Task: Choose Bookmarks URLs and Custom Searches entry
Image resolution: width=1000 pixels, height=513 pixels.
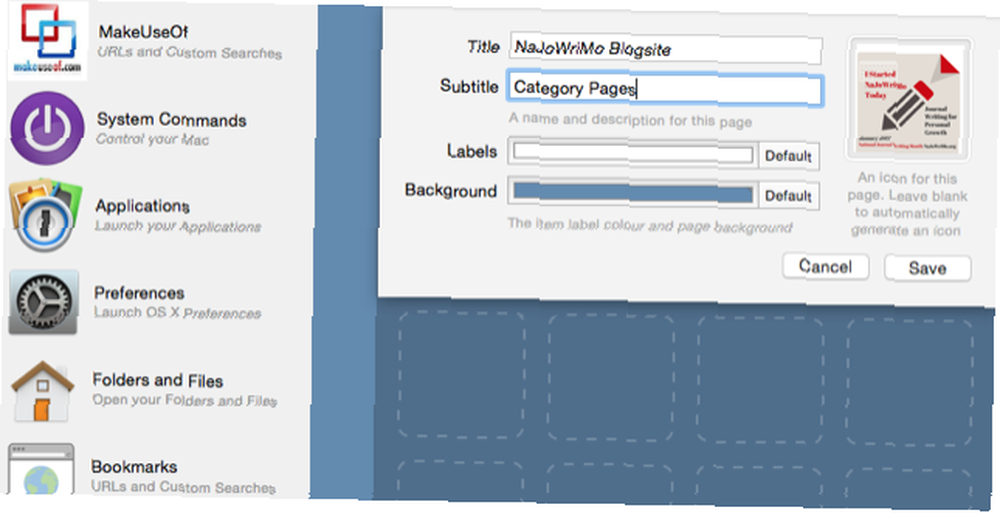Action: point(183,477)
